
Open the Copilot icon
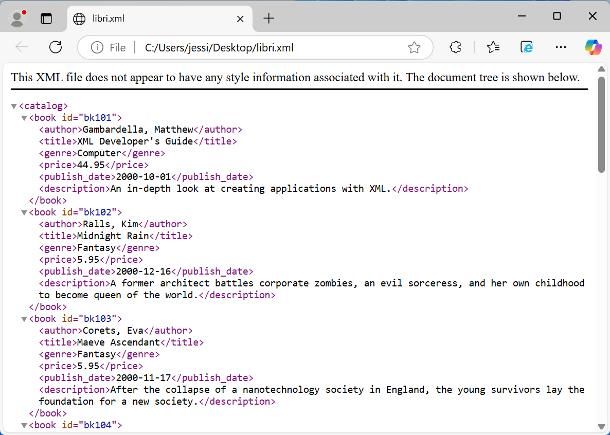click(x=593, y=47)
